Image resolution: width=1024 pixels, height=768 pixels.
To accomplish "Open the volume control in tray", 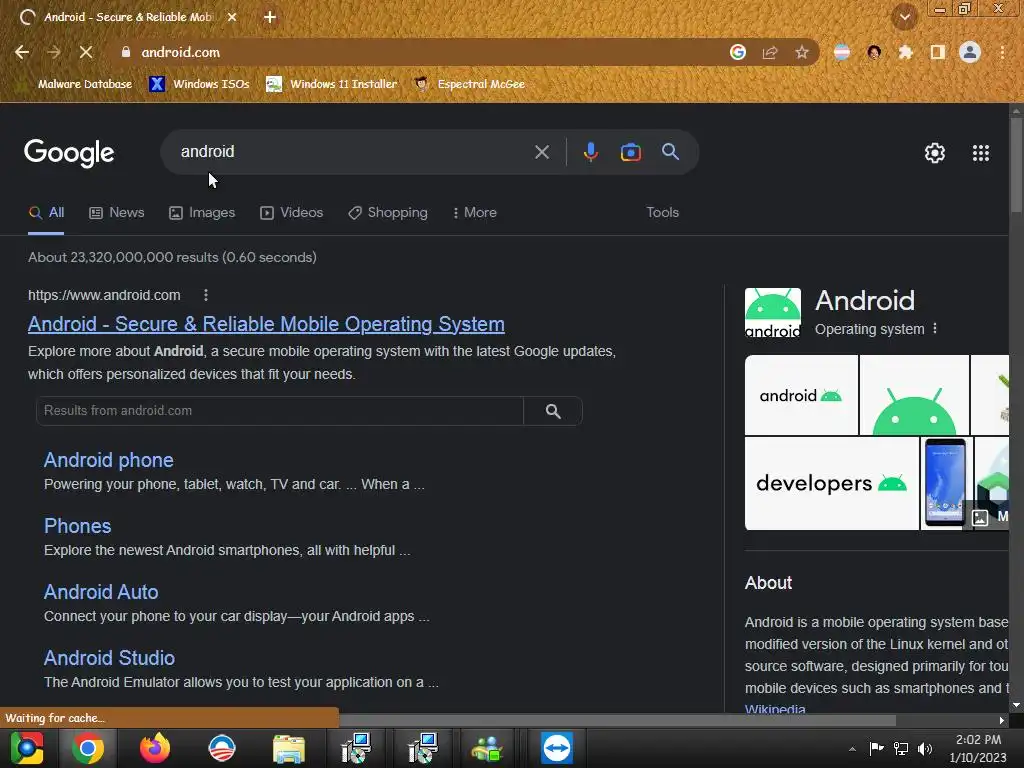I will [925, 748].
